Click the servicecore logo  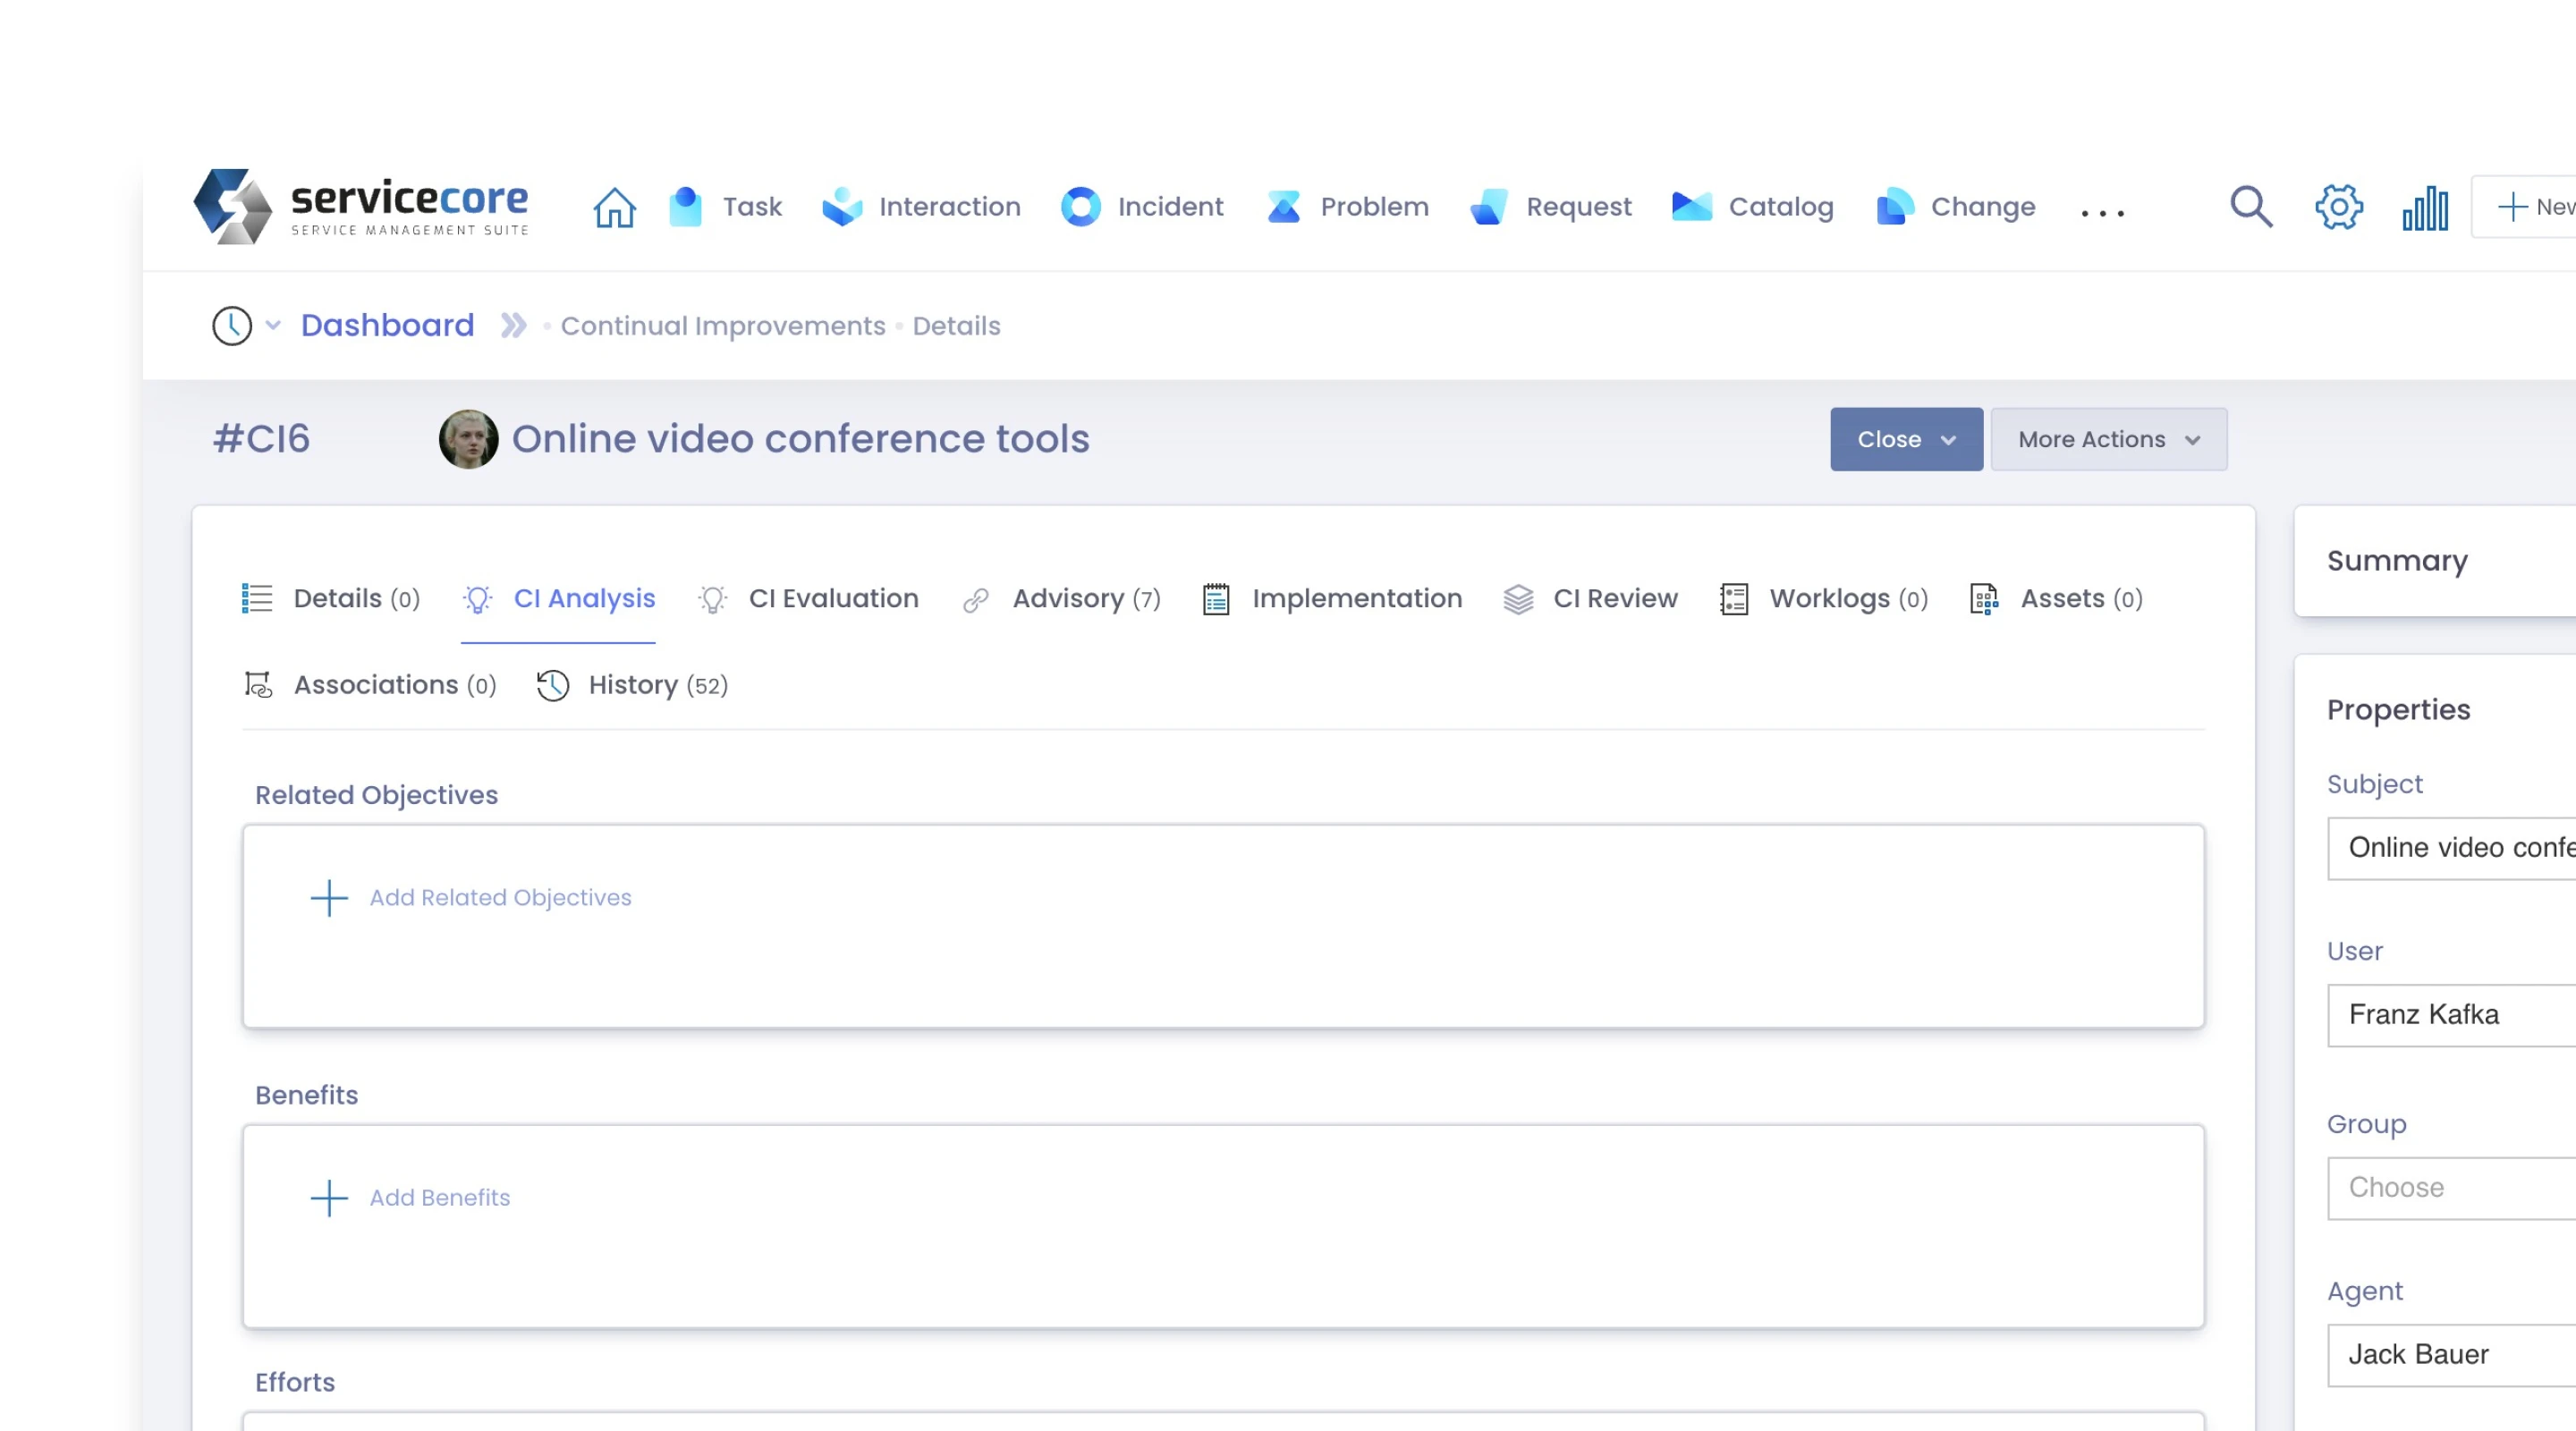(x=360, y=206)
